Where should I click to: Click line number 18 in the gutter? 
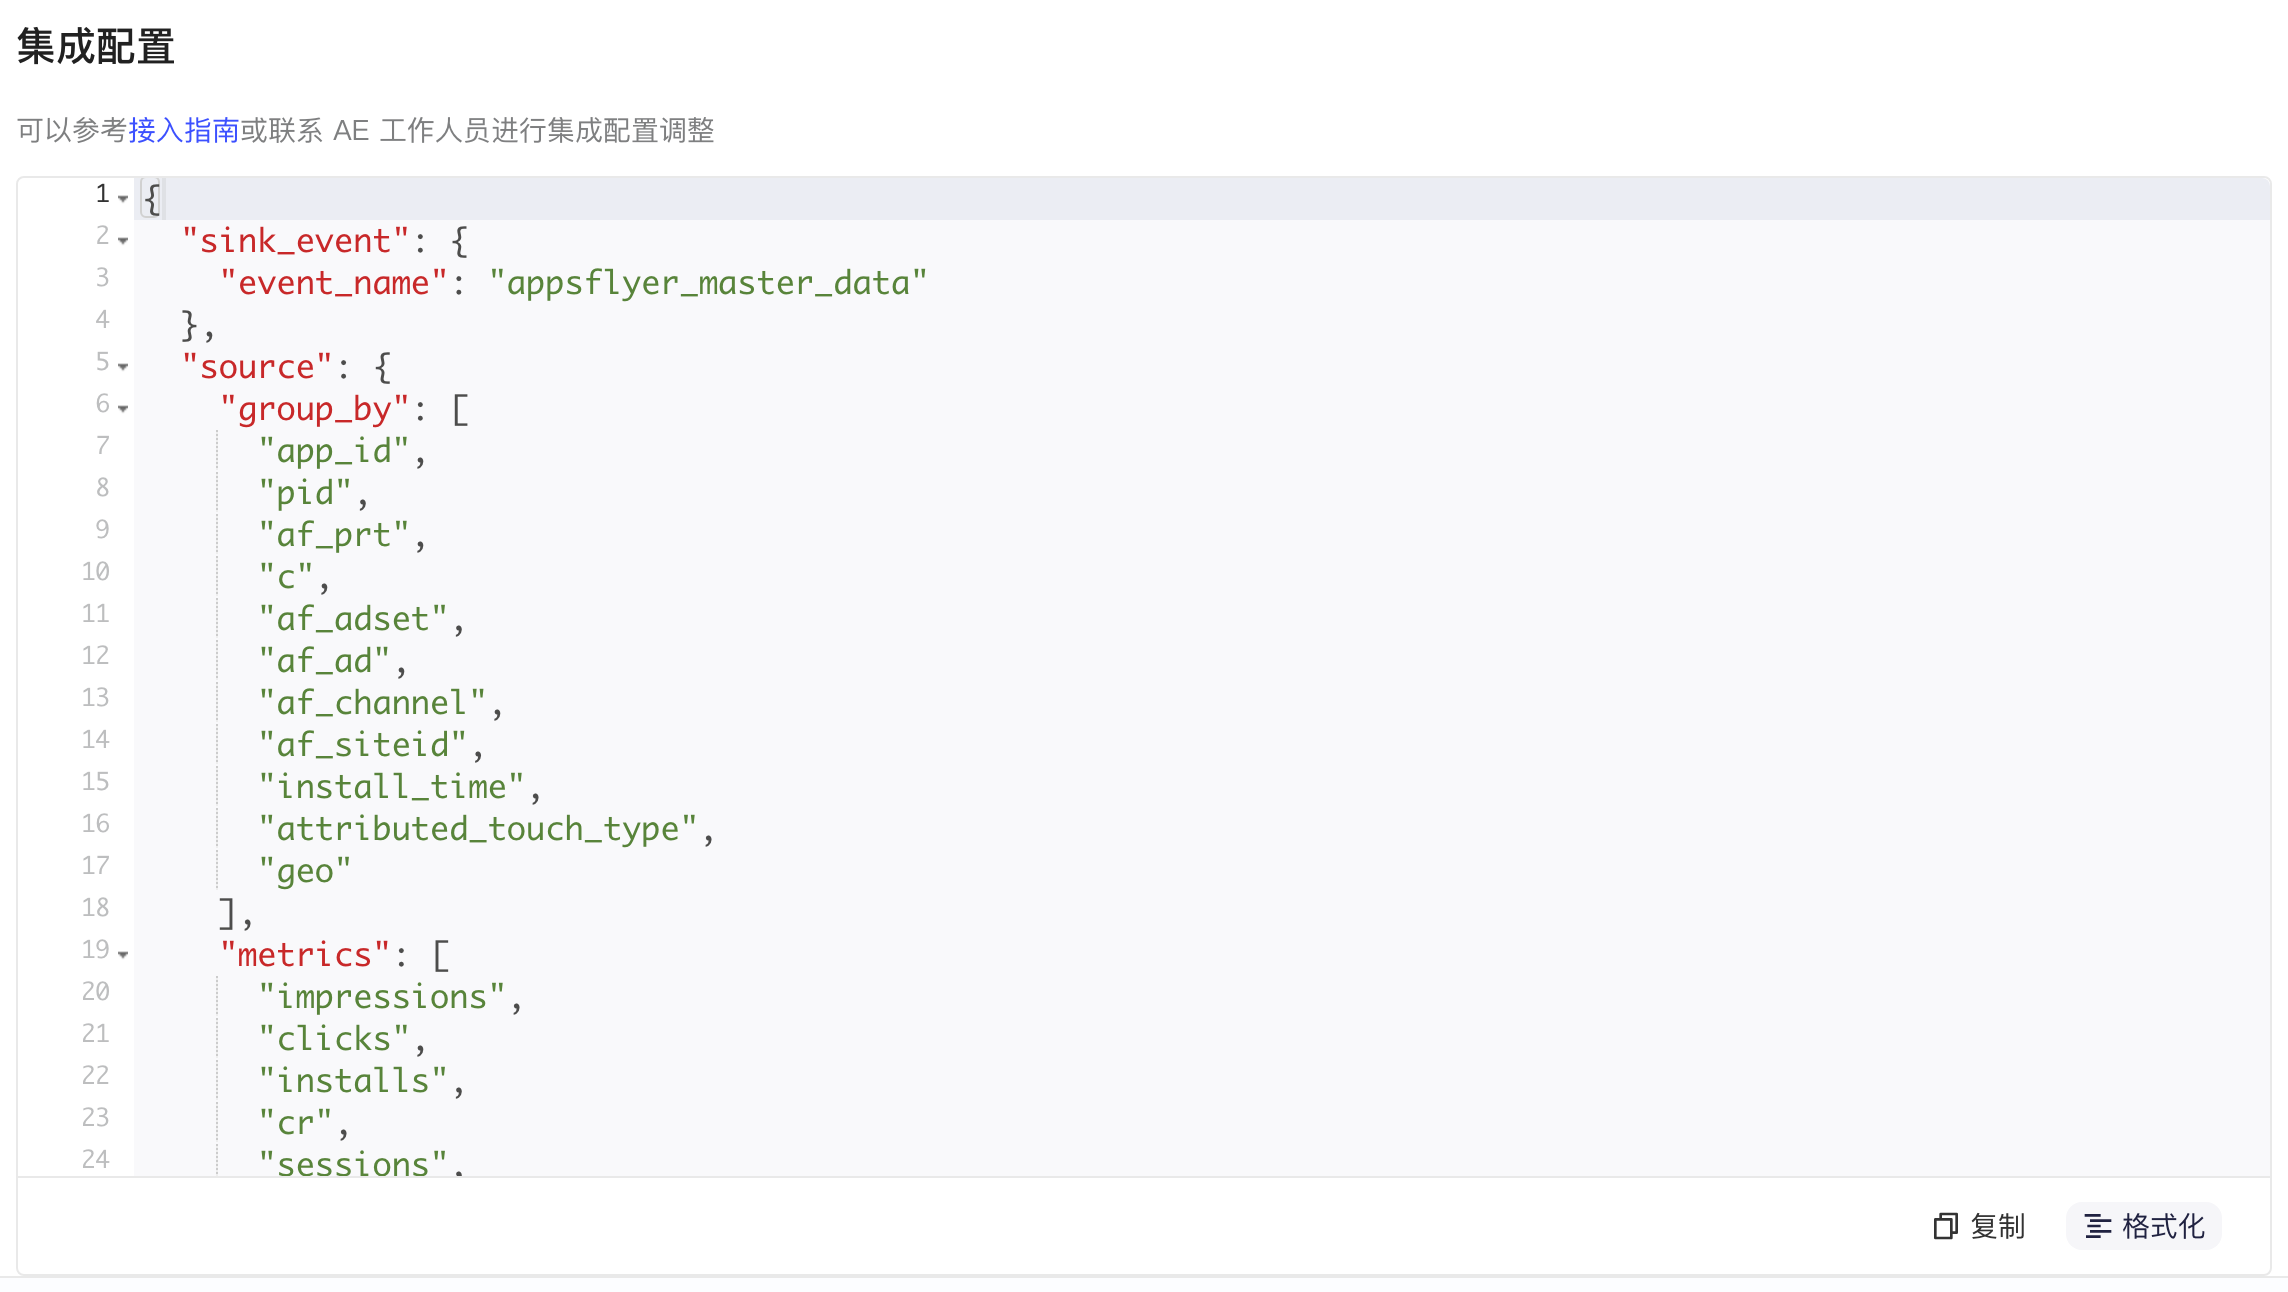[96, 907]
